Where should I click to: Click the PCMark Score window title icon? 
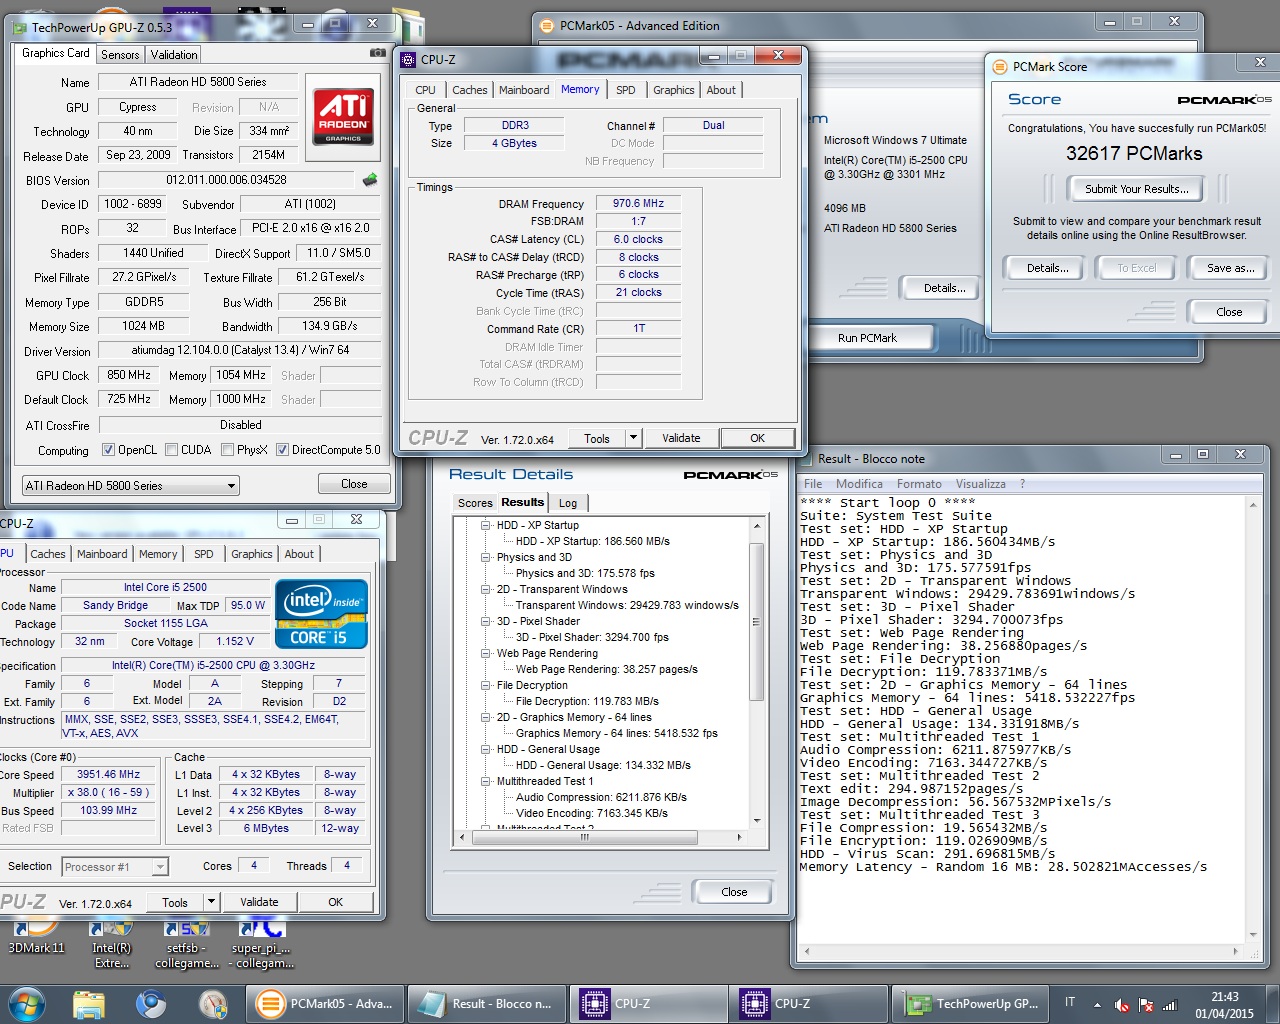tap(1000, 67)
